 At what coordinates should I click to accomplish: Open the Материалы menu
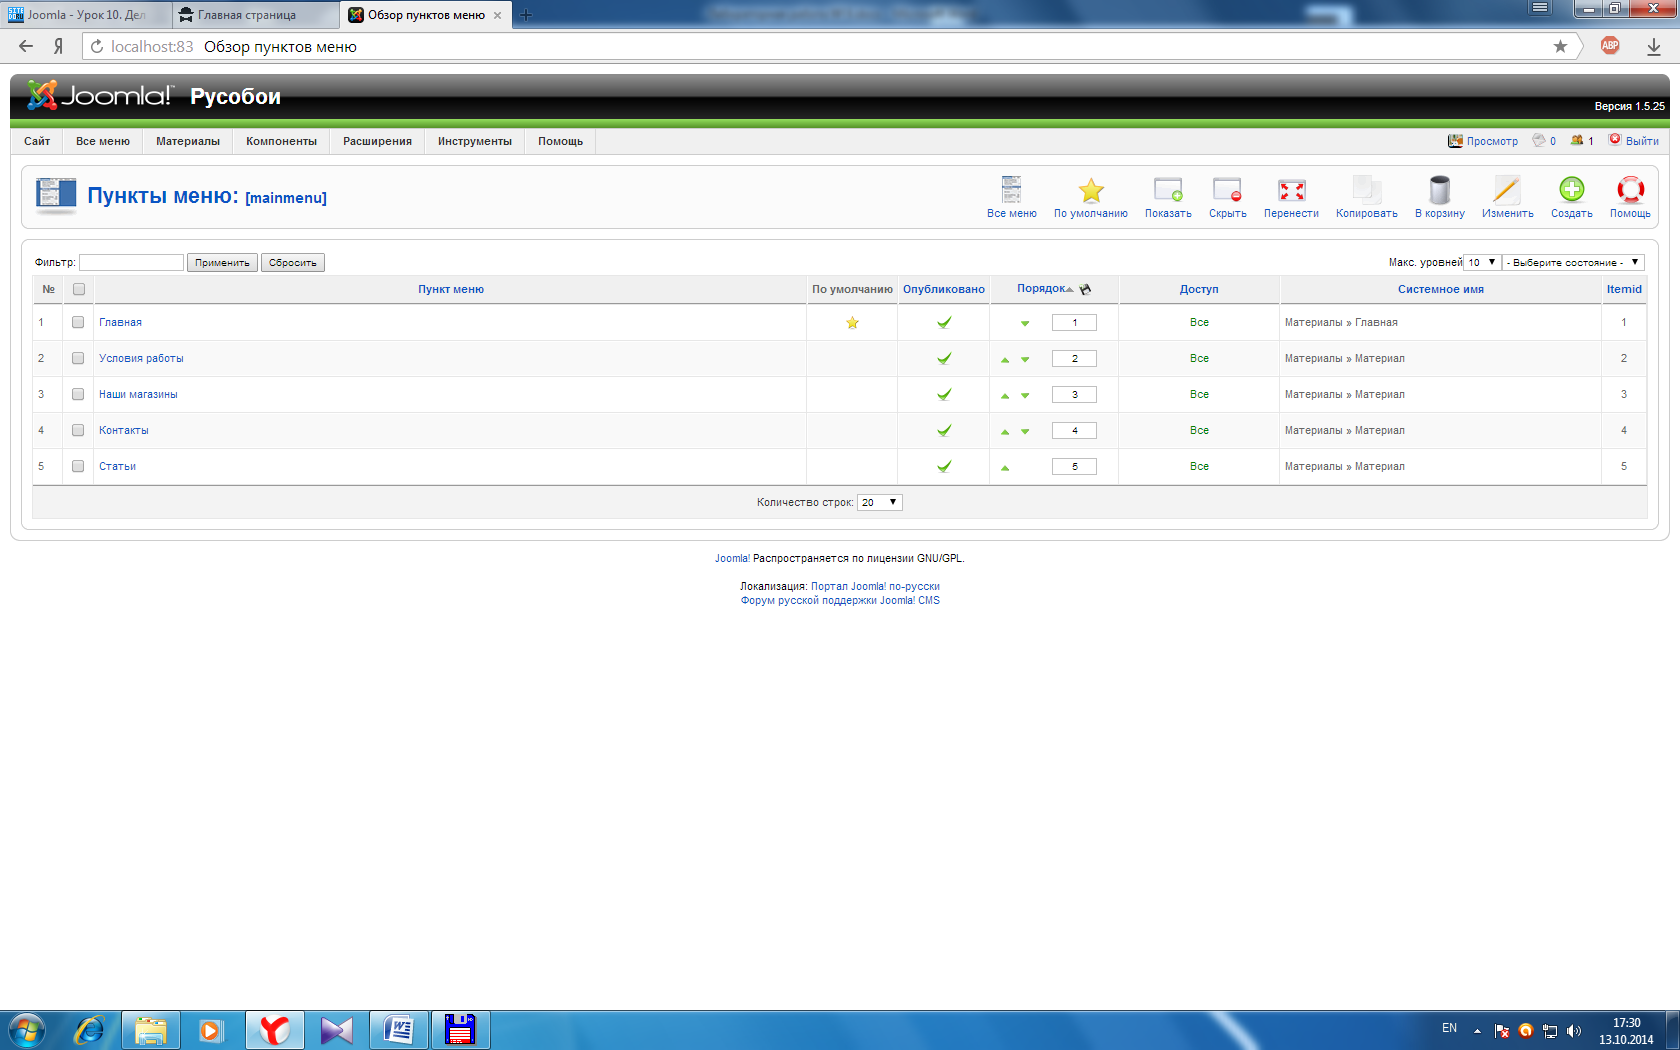tap(188, 141)
